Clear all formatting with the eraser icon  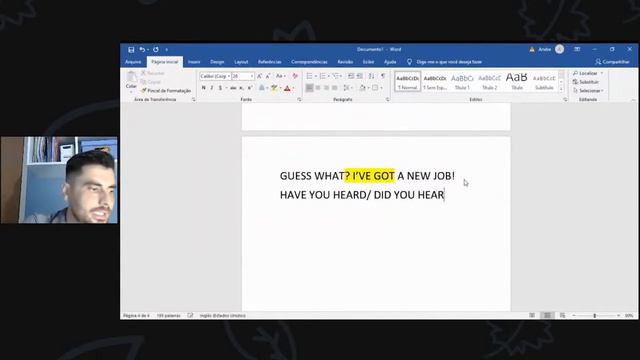coord(295,76)
